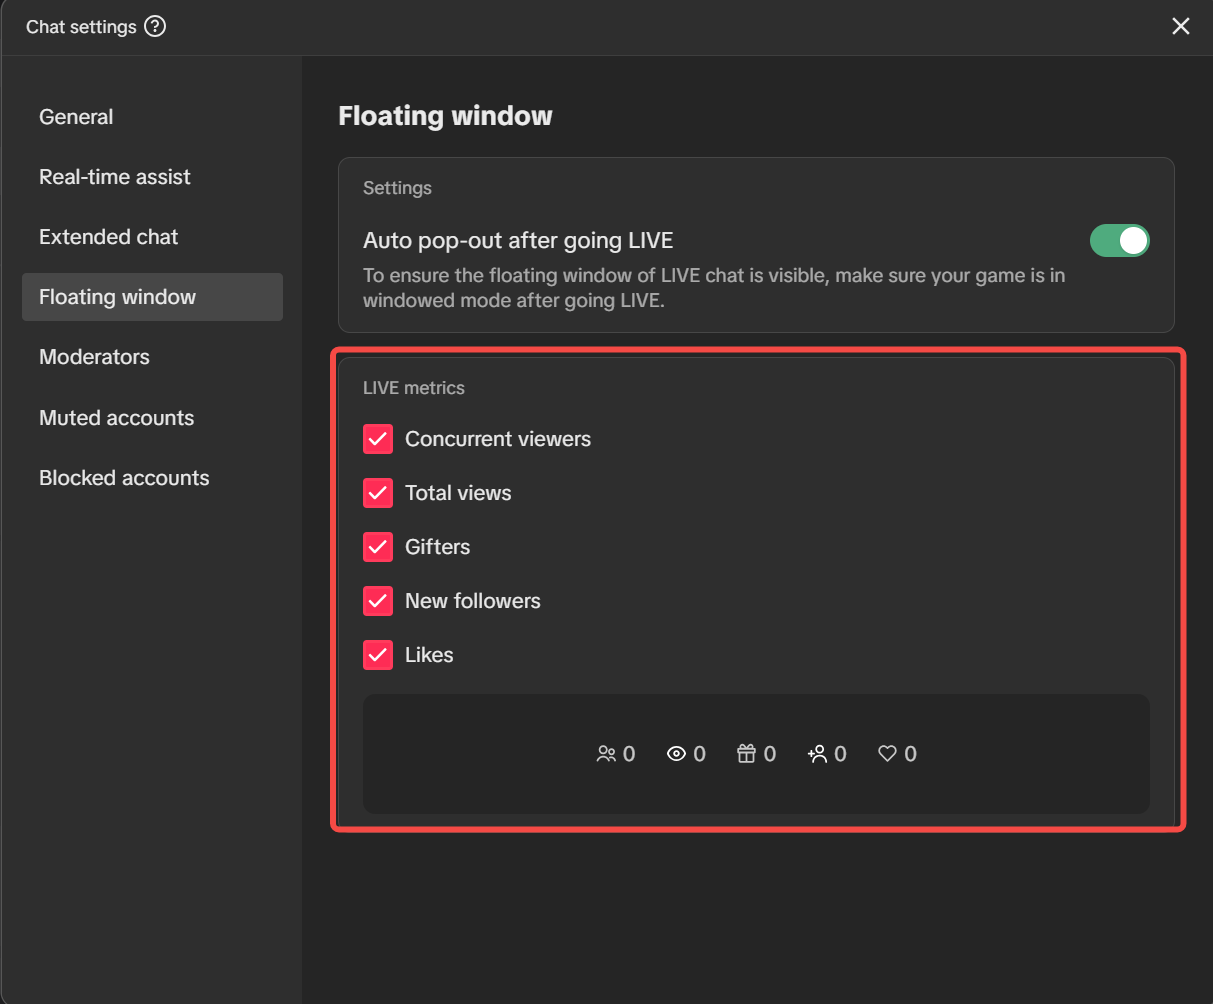Uncheck the Gifters metric
Image resolution: width=1213 pixels, height=1004 pixels.
[x=378, y=546]
